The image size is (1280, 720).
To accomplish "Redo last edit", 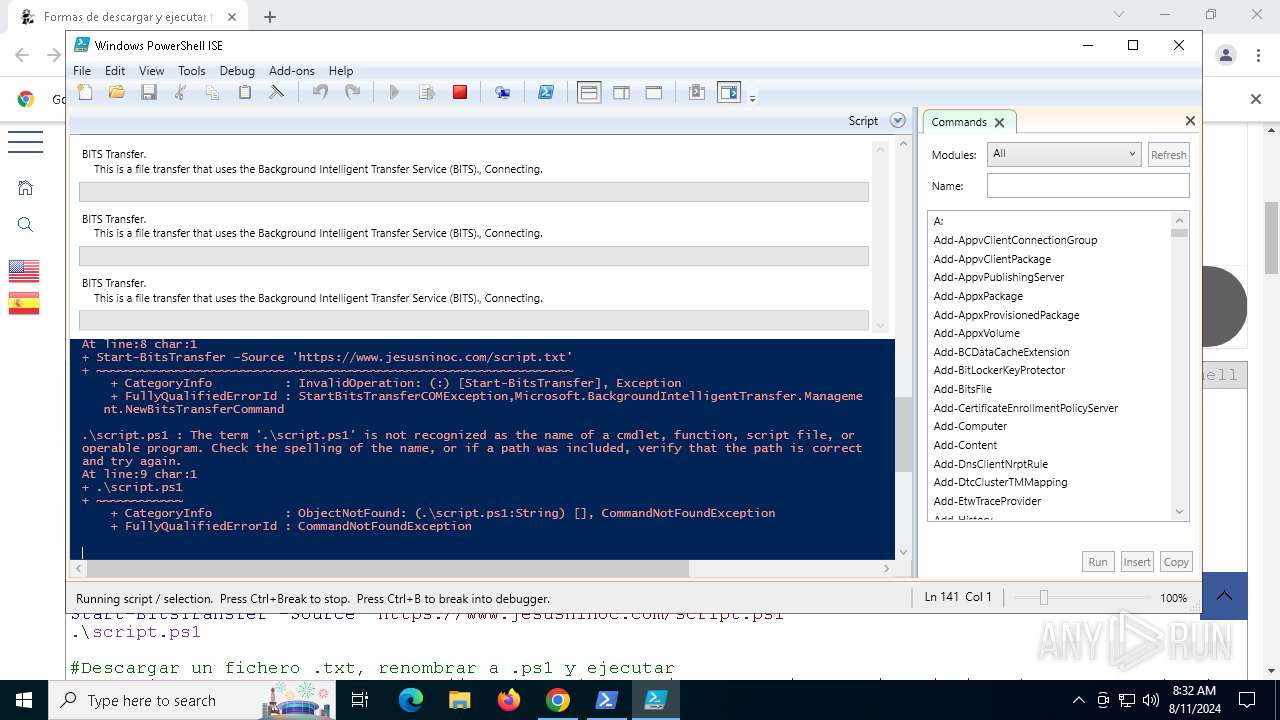I will tap(352, 93).
